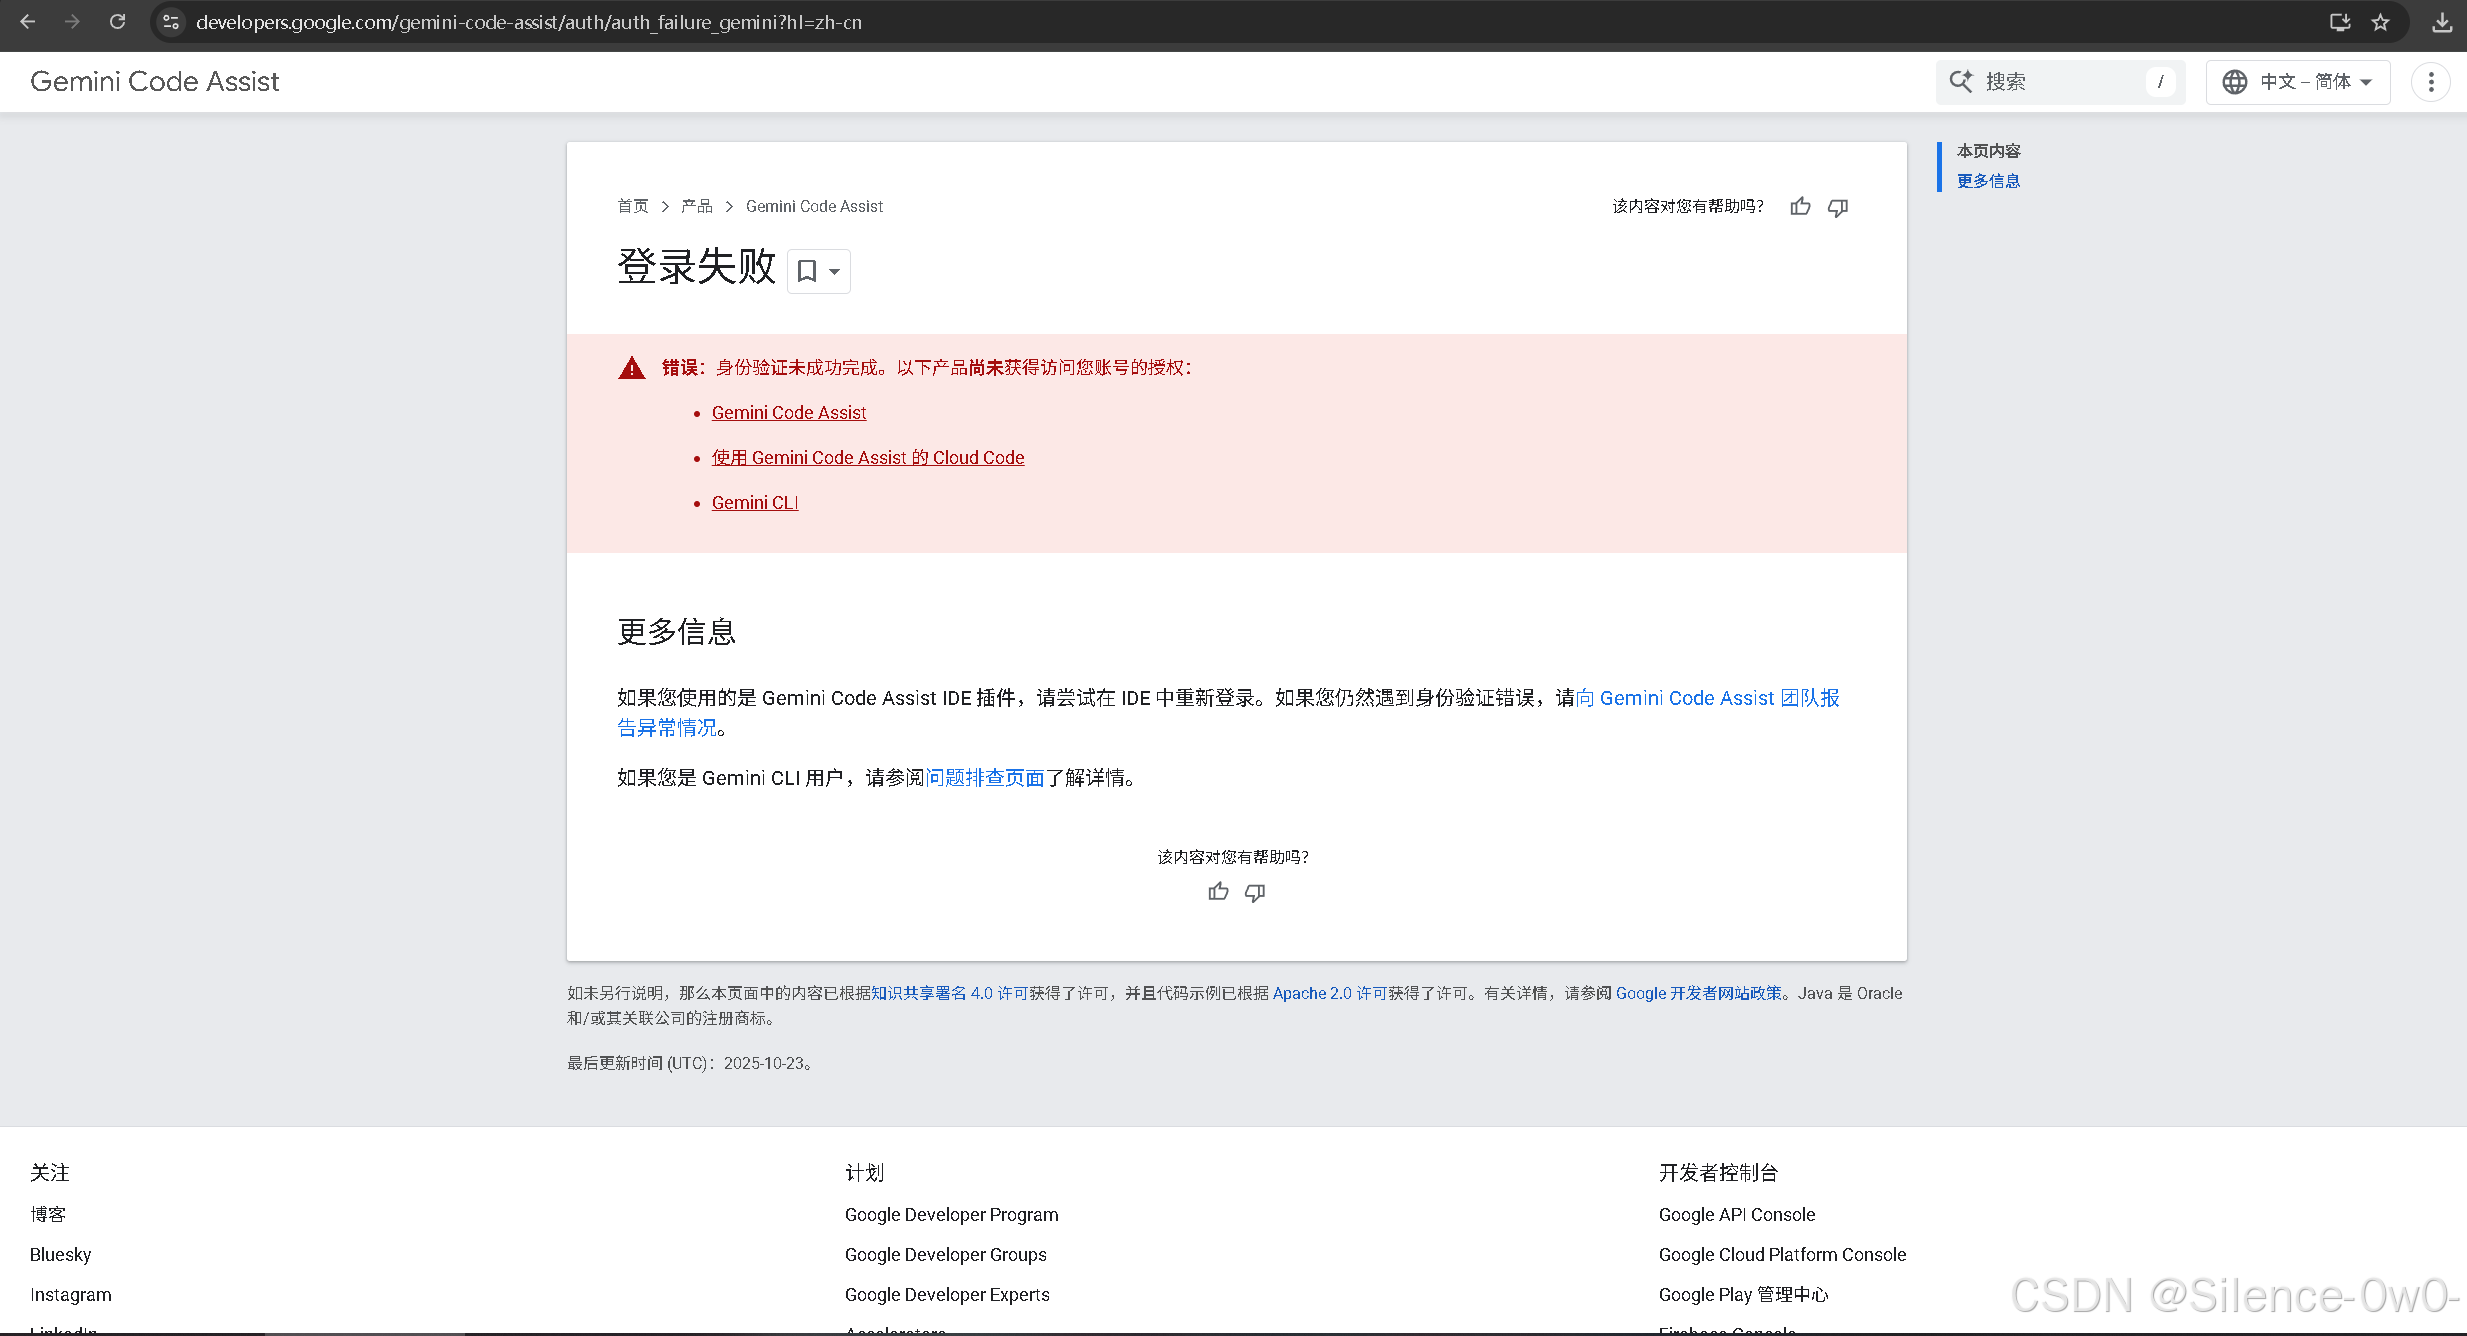Go to 首页 breadcrumb

[632, 206]
